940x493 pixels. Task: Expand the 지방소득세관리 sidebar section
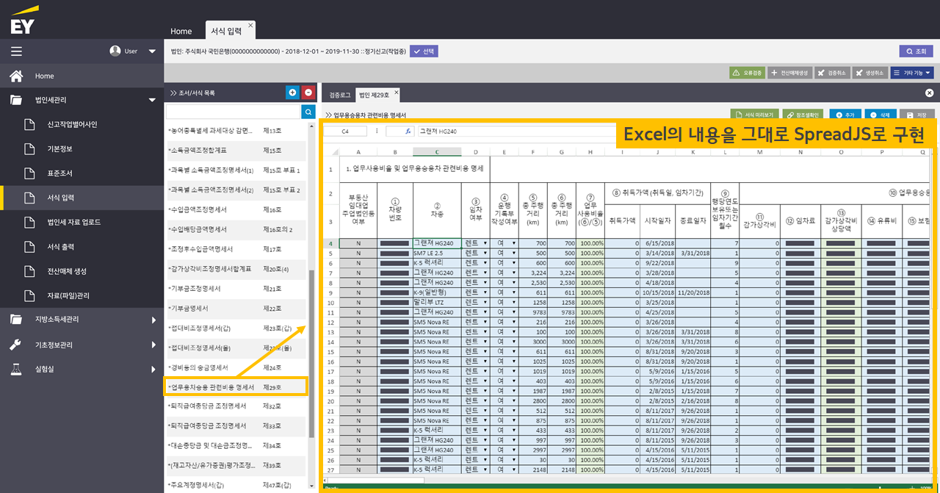pos(82,320)
